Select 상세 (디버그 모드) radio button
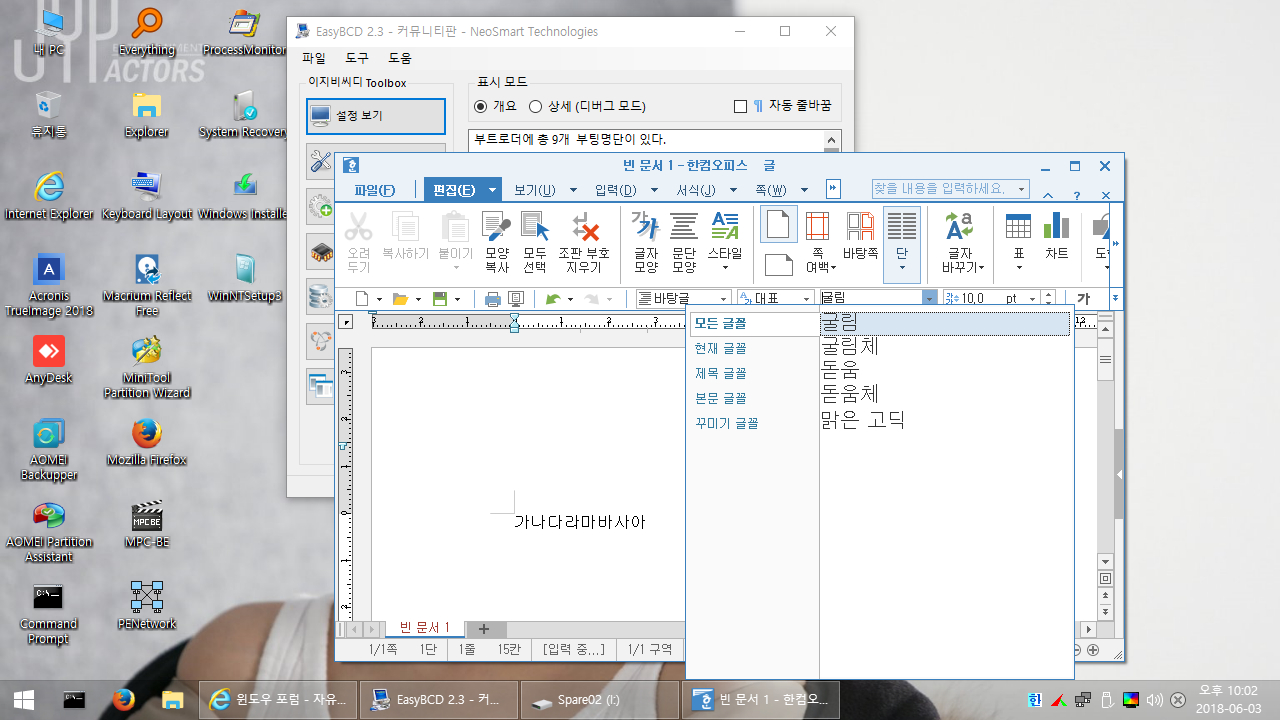 pyautogui.click(x=536, y=106)
